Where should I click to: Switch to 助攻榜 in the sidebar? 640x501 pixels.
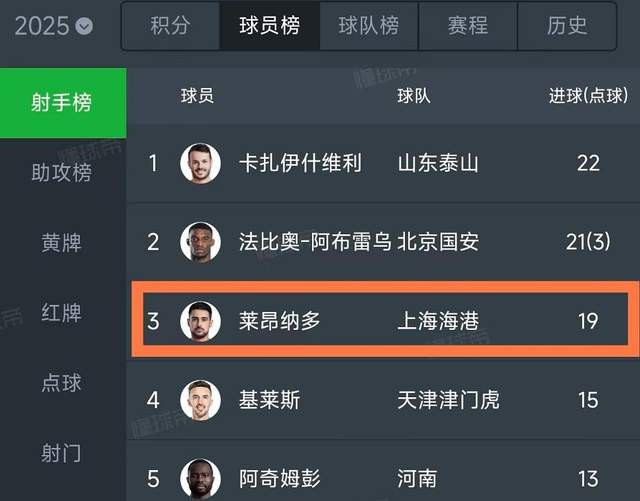click(x=62, y=173)
